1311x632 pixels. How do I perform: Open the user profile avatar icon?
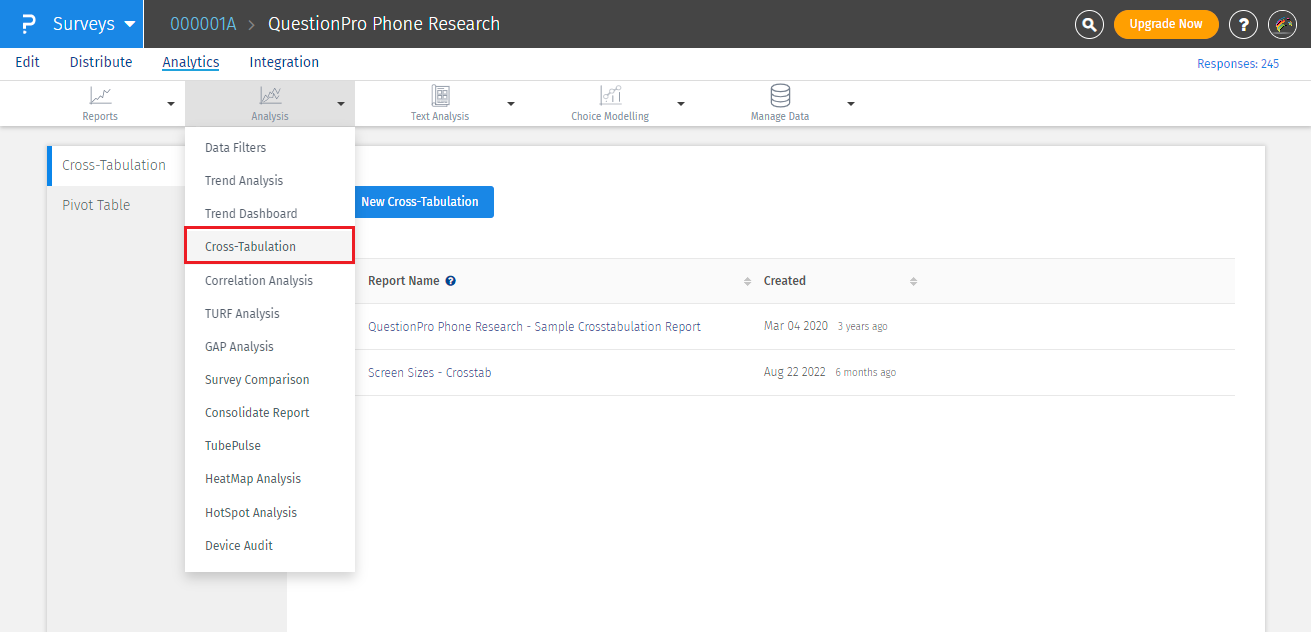pyautogui.click(x=1282, y=24)
